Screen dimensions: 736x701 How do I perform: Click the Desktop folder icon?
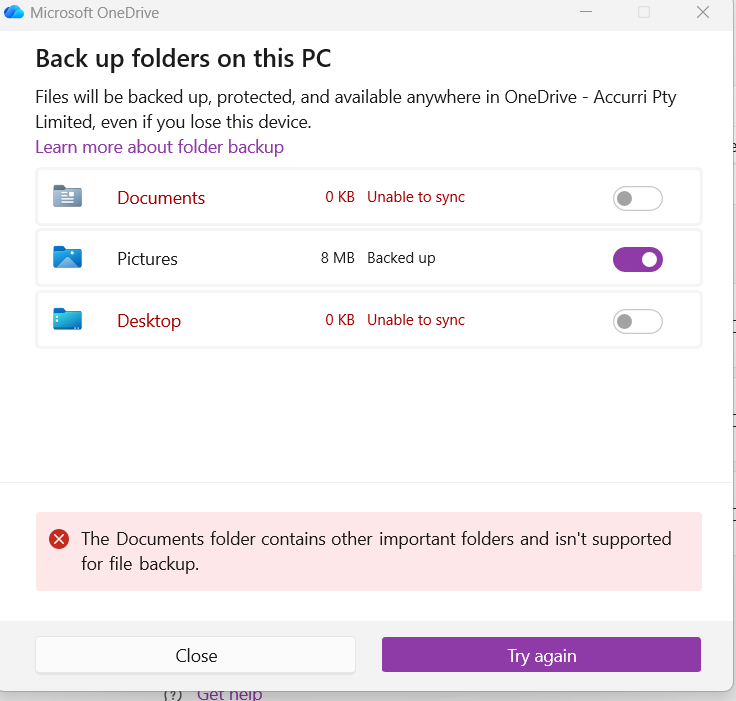pos(67,320)
